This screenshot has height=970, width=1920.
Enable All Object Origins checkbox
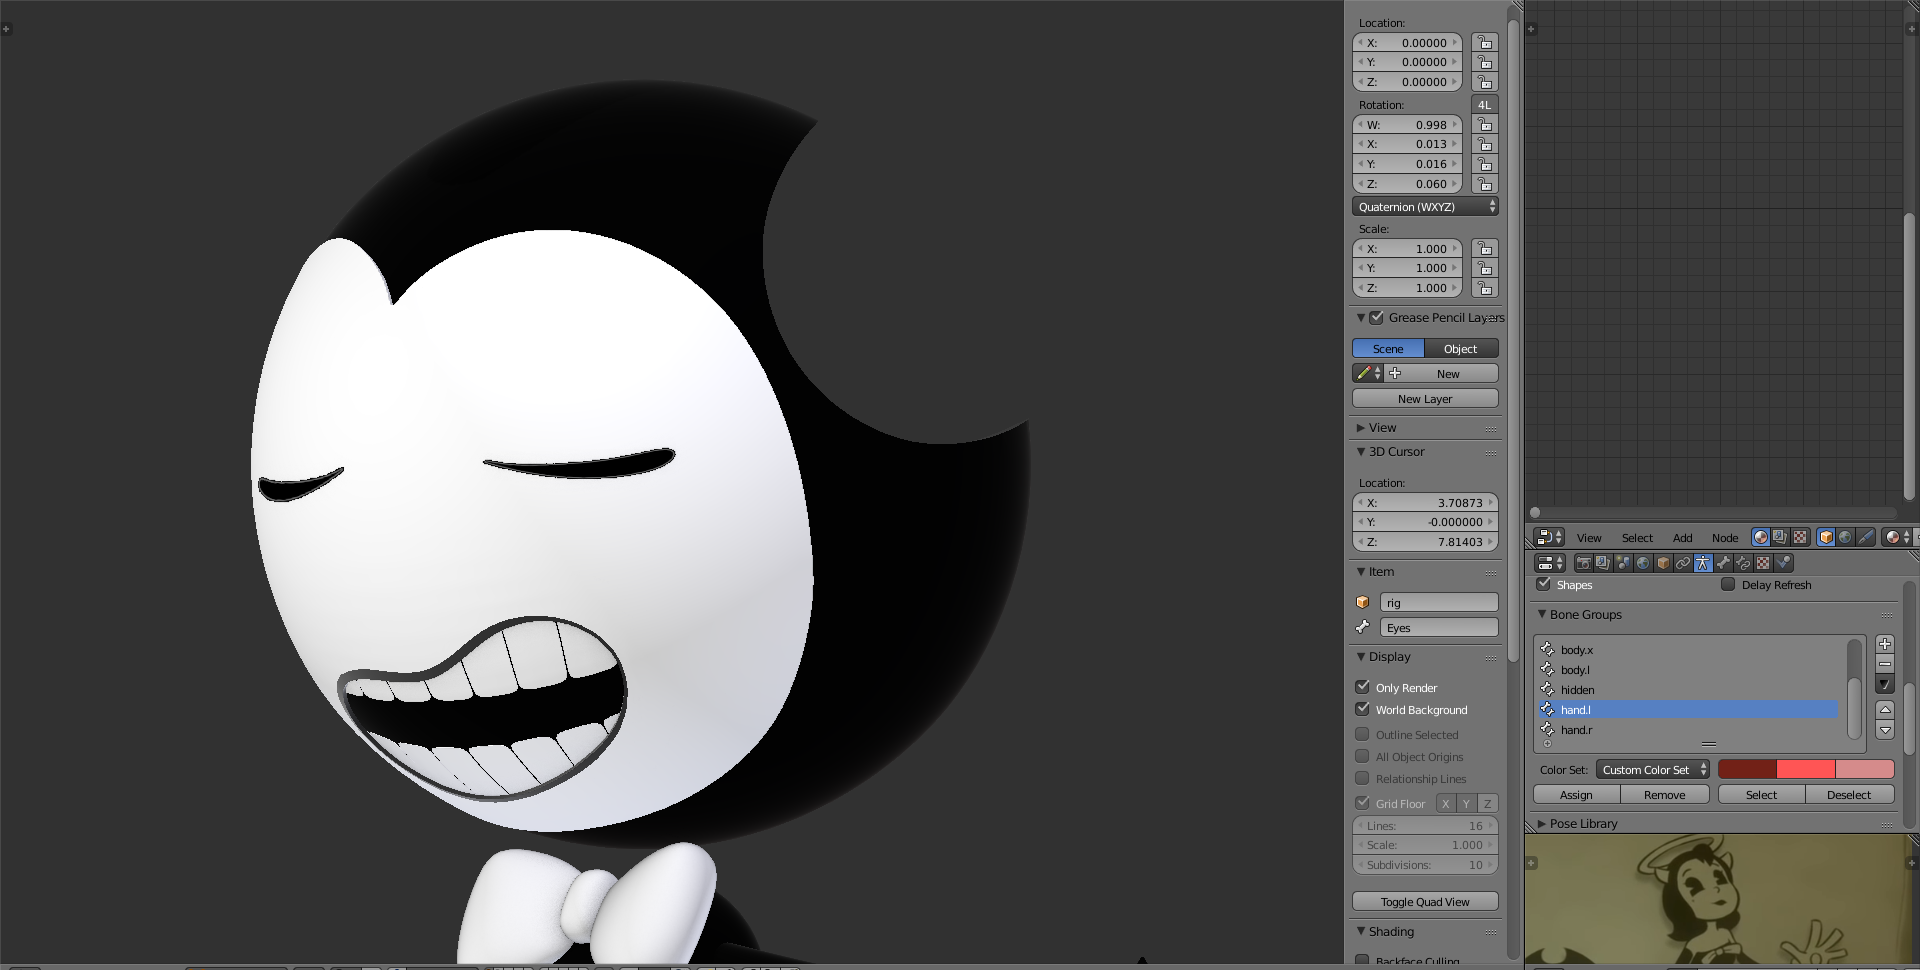(x=1362, y=756)
